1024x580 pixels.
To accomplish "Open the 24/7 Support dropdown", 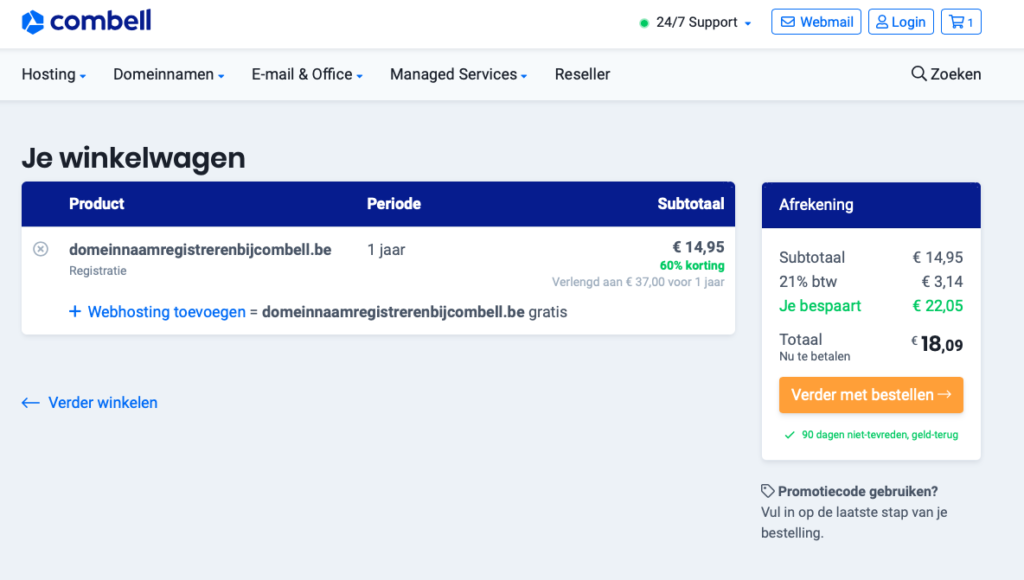I will pos(703,22).
